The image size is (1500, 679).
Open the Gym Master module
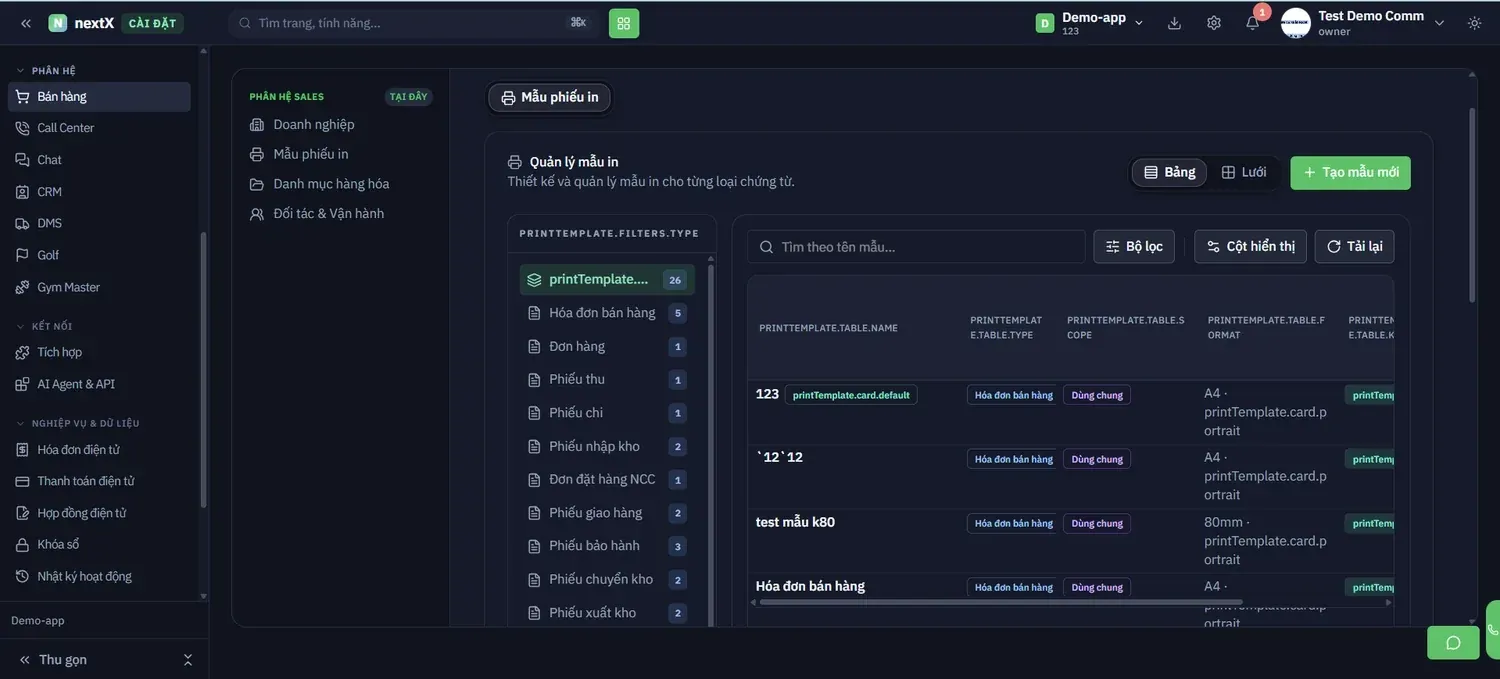pos(99,287)
